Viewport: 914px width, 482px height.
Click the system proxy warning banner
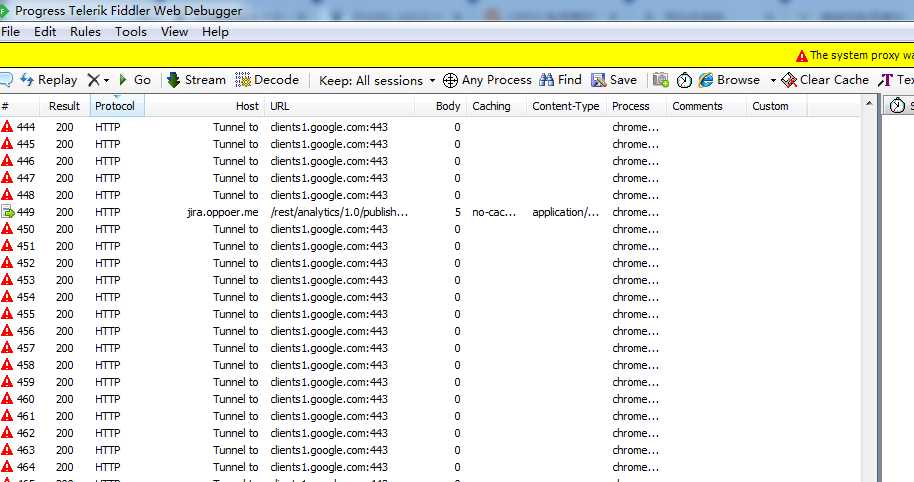point(457,55)
